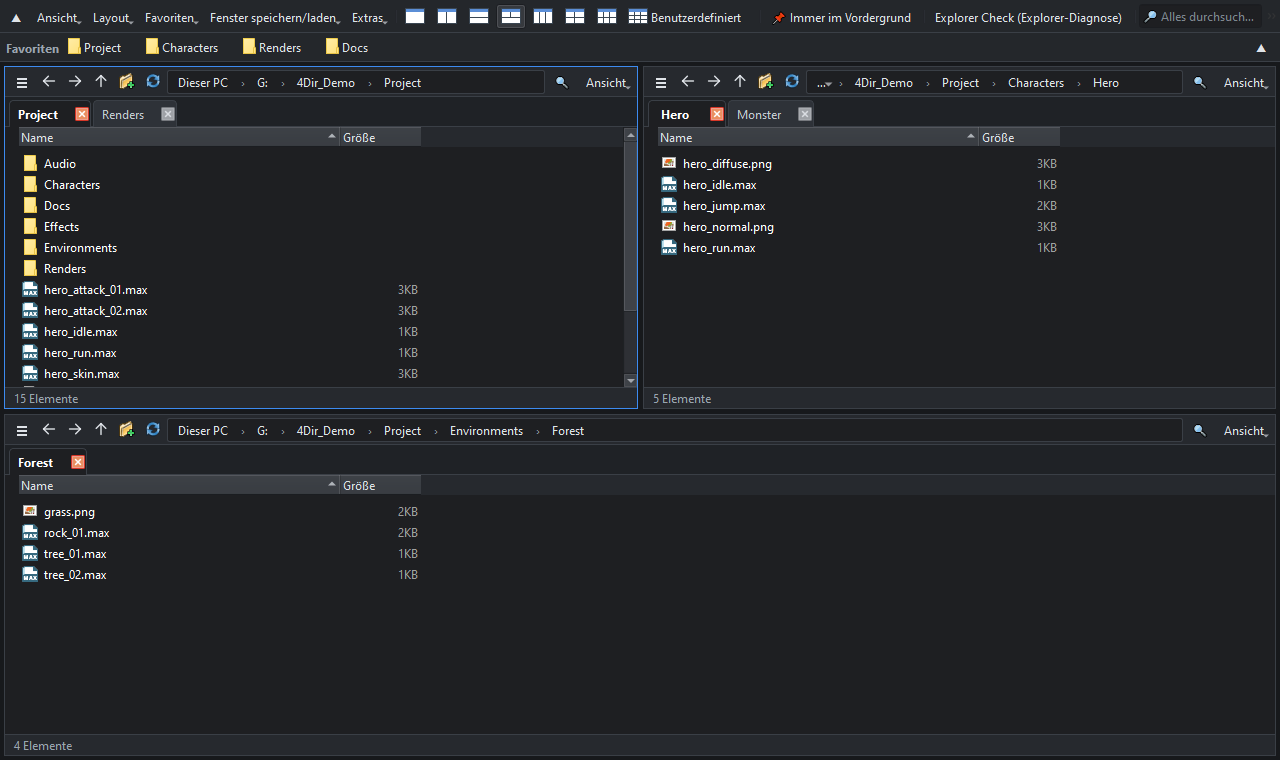Expand the Fenster speichern/laden menu
Screen dimensions: 1280x760
click(x=275, y=17)
